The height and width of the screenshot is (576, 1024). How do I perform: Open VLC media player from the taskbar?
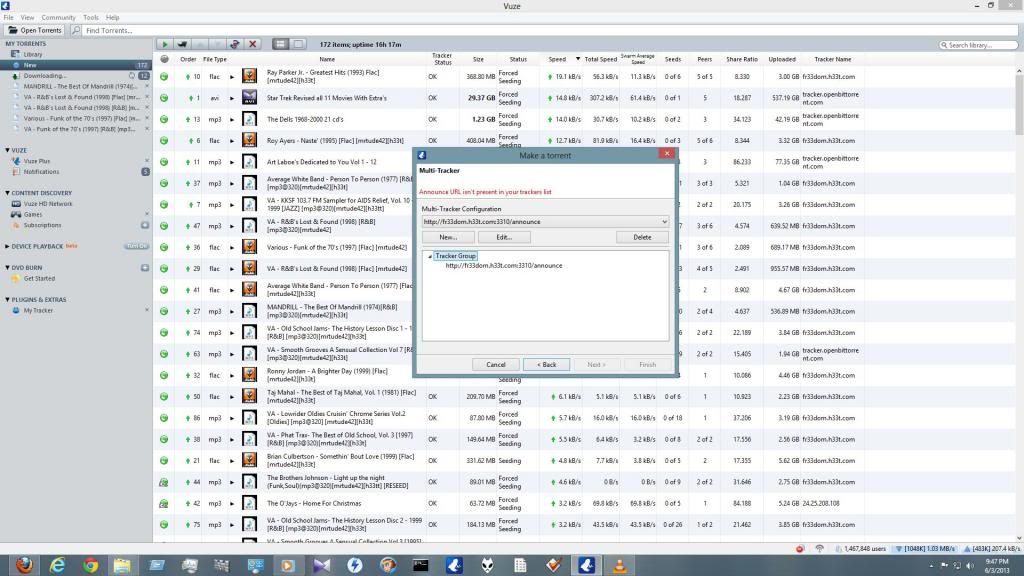[619, 566]
